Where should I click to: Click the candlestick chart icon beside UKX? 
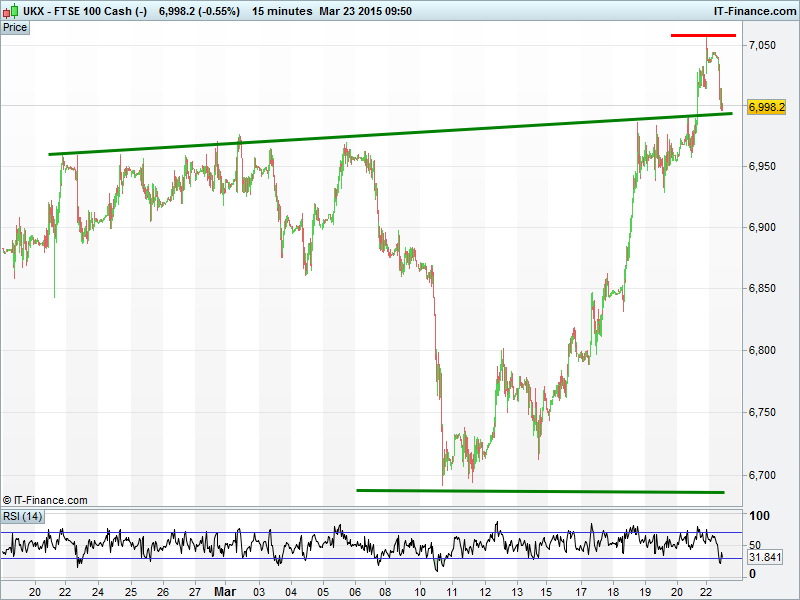pyautogui.click(x=11, y=11)
